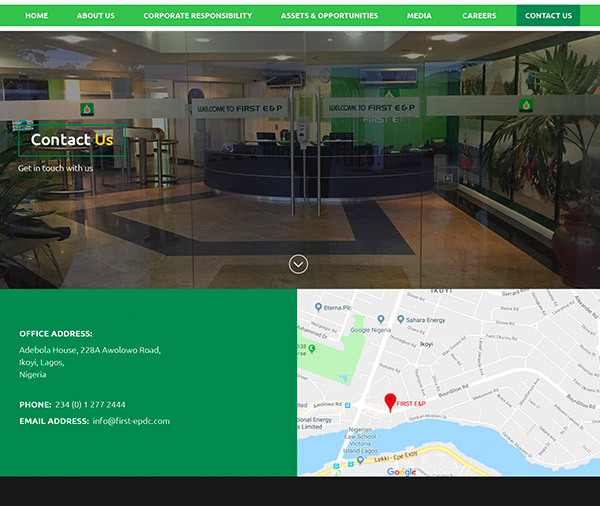Viewport: 600px width, 506px height.
Task: Click 'Adebola House, 228A Awolowo Road' text
Action: click(90, 350)
